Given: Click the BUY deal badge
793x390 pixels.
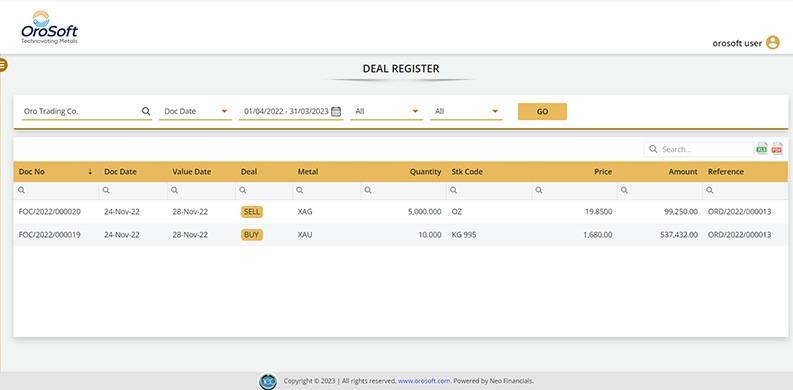Looking at the screenshot, I should pyautogui.click(x=251, y=235).
